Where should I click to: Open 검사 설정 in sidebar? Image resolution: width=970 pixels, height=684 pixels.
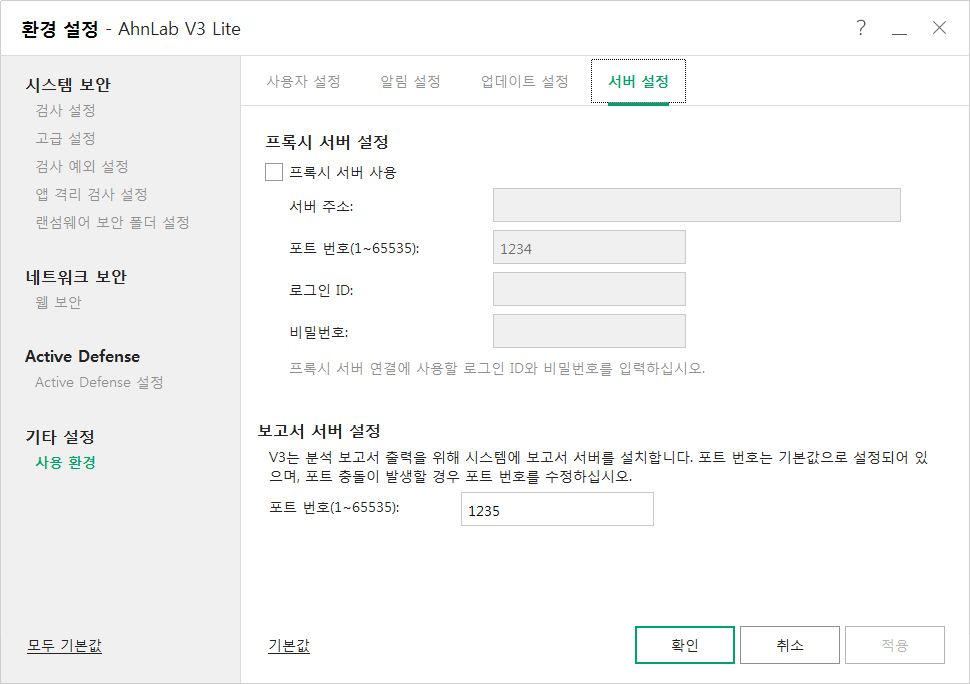pyautogui.click(x=66, y=111)
